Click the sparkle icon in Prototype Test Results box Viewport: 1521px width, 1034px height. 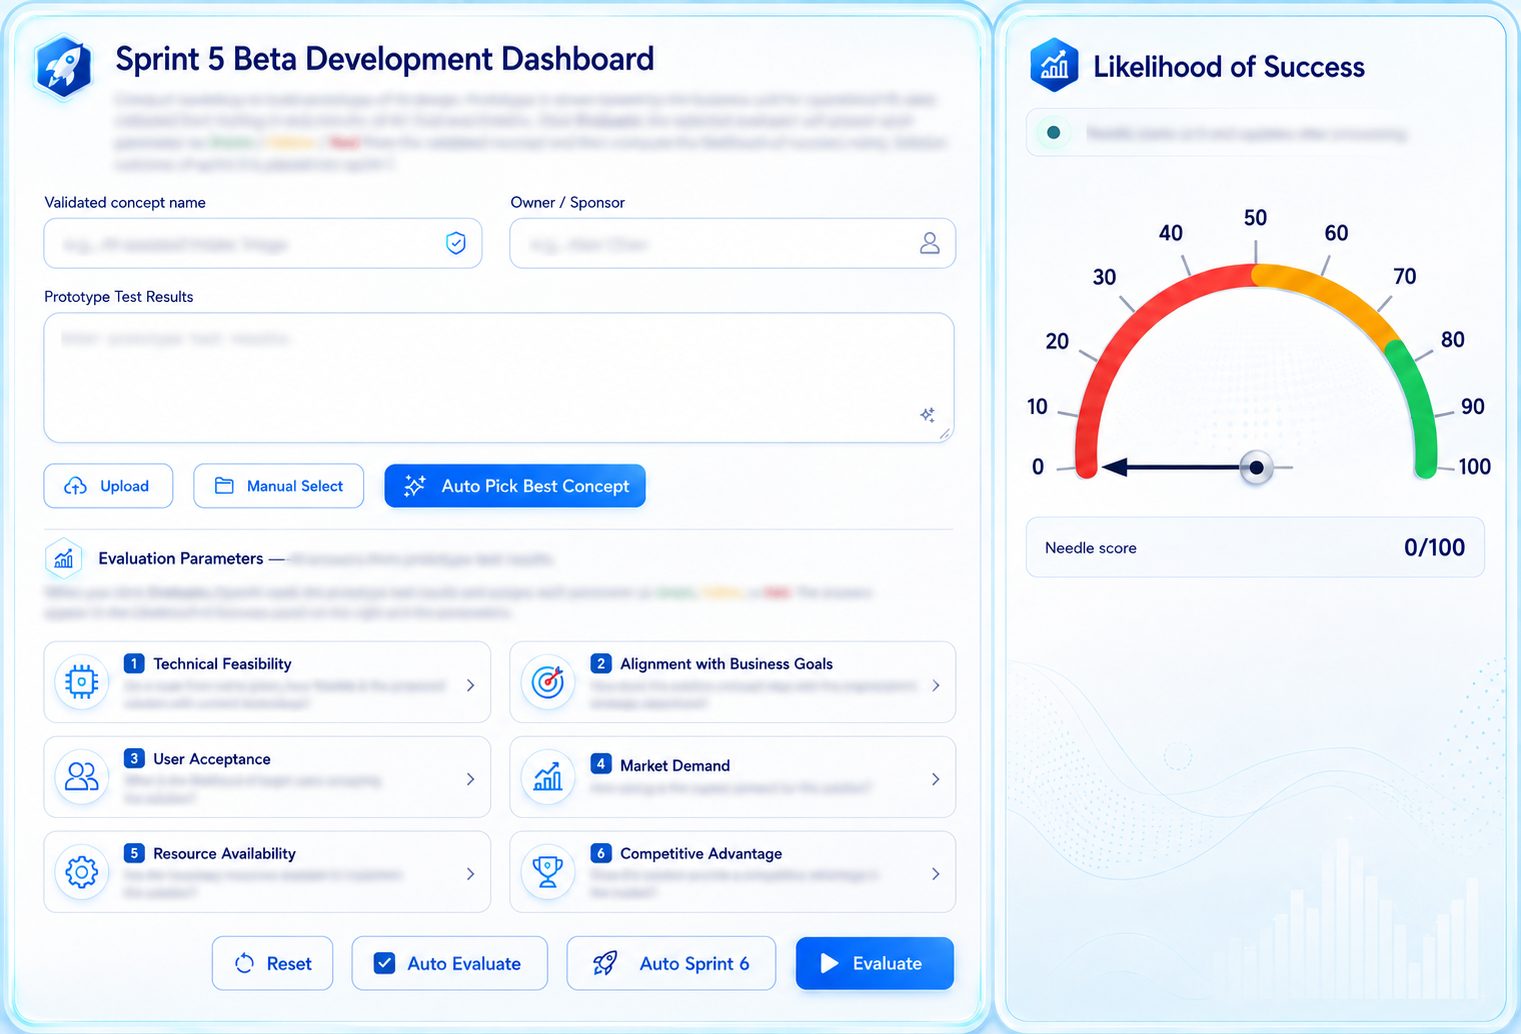(927, 415)
